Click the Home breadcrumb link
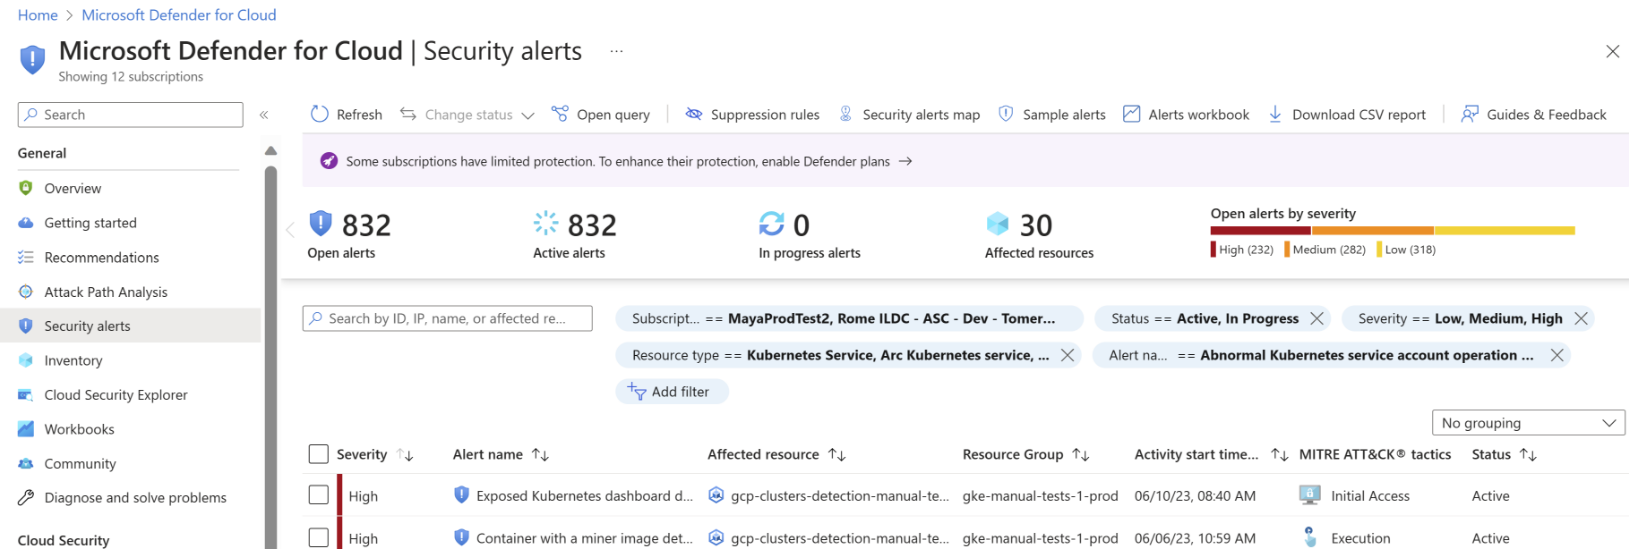Viewport: 1629px width, 549px height. pyautogui.click(x=38, y=15)
